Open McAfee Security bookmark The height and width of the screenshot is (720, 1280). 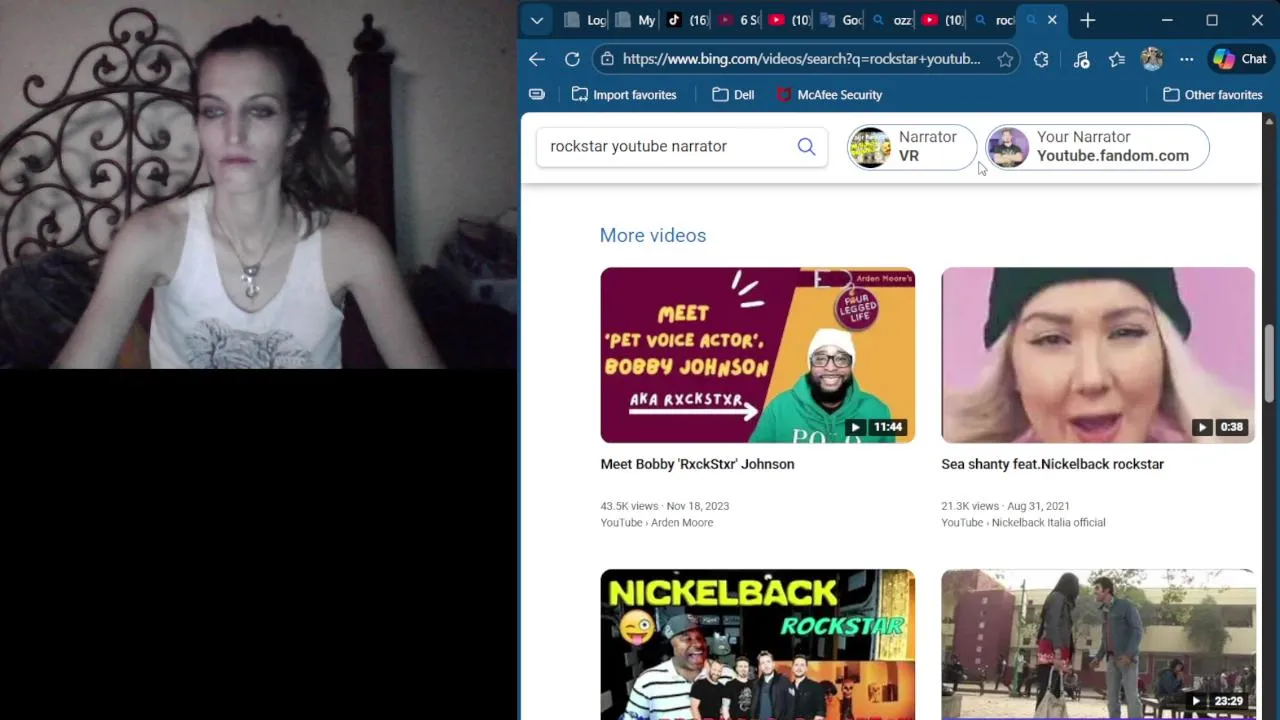(x=829, y=94)
